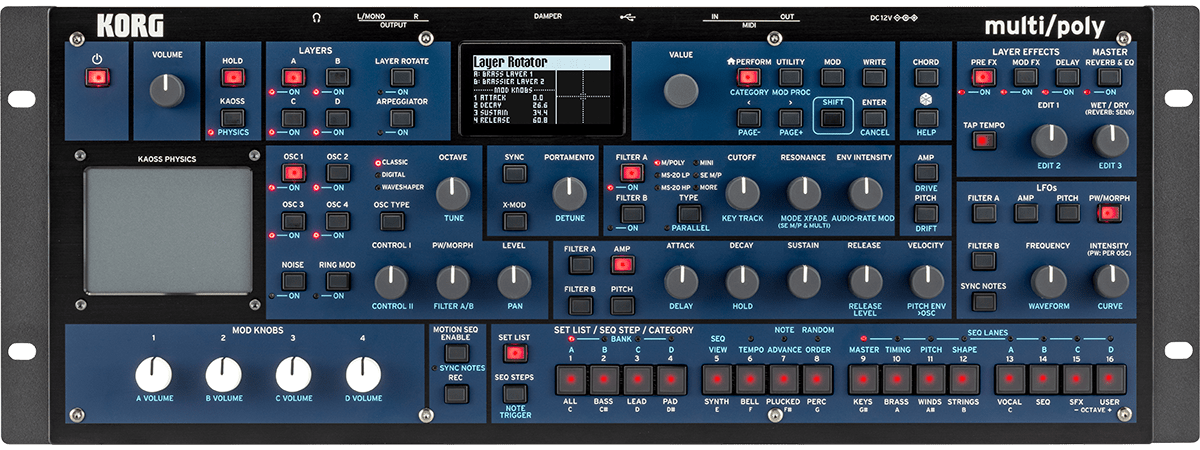Screen dimensions: 1200x450
Task: Click the SEQ STEPS note trigger button
Action: [516, 393]
